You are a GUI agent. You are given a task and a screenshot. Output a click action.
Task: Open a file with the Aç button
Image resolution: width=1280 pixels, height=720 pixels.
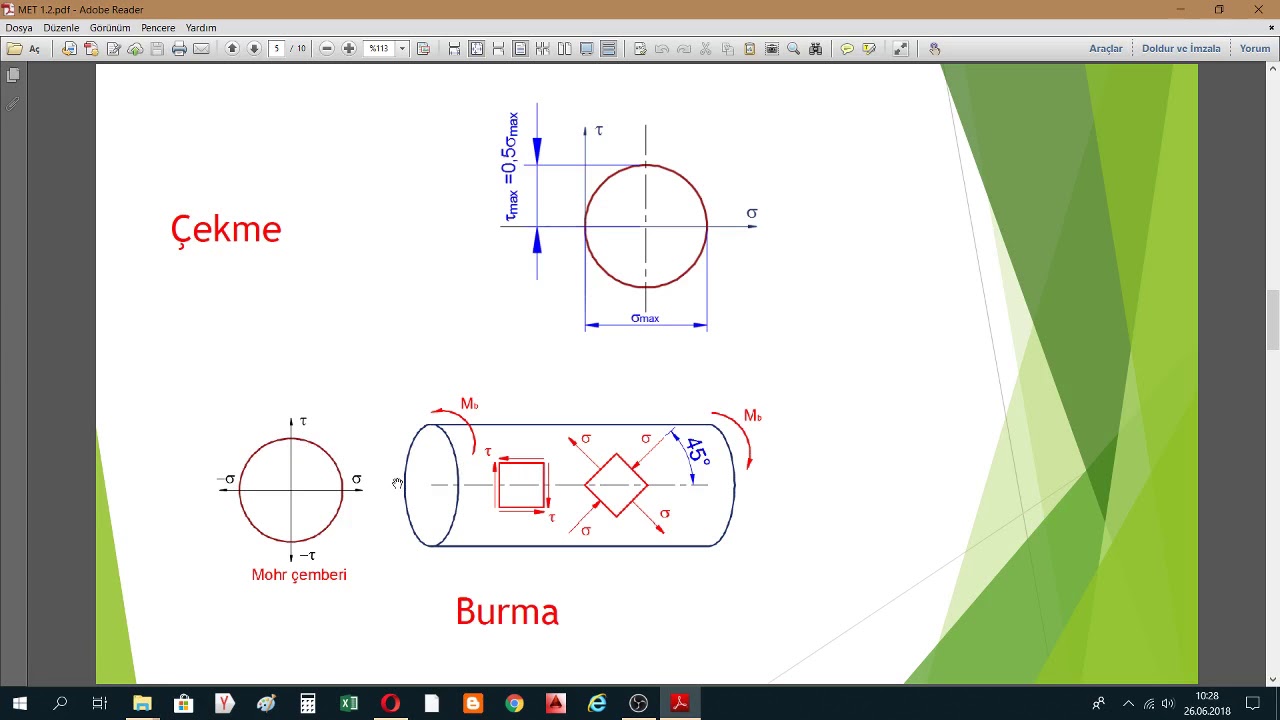23,48
